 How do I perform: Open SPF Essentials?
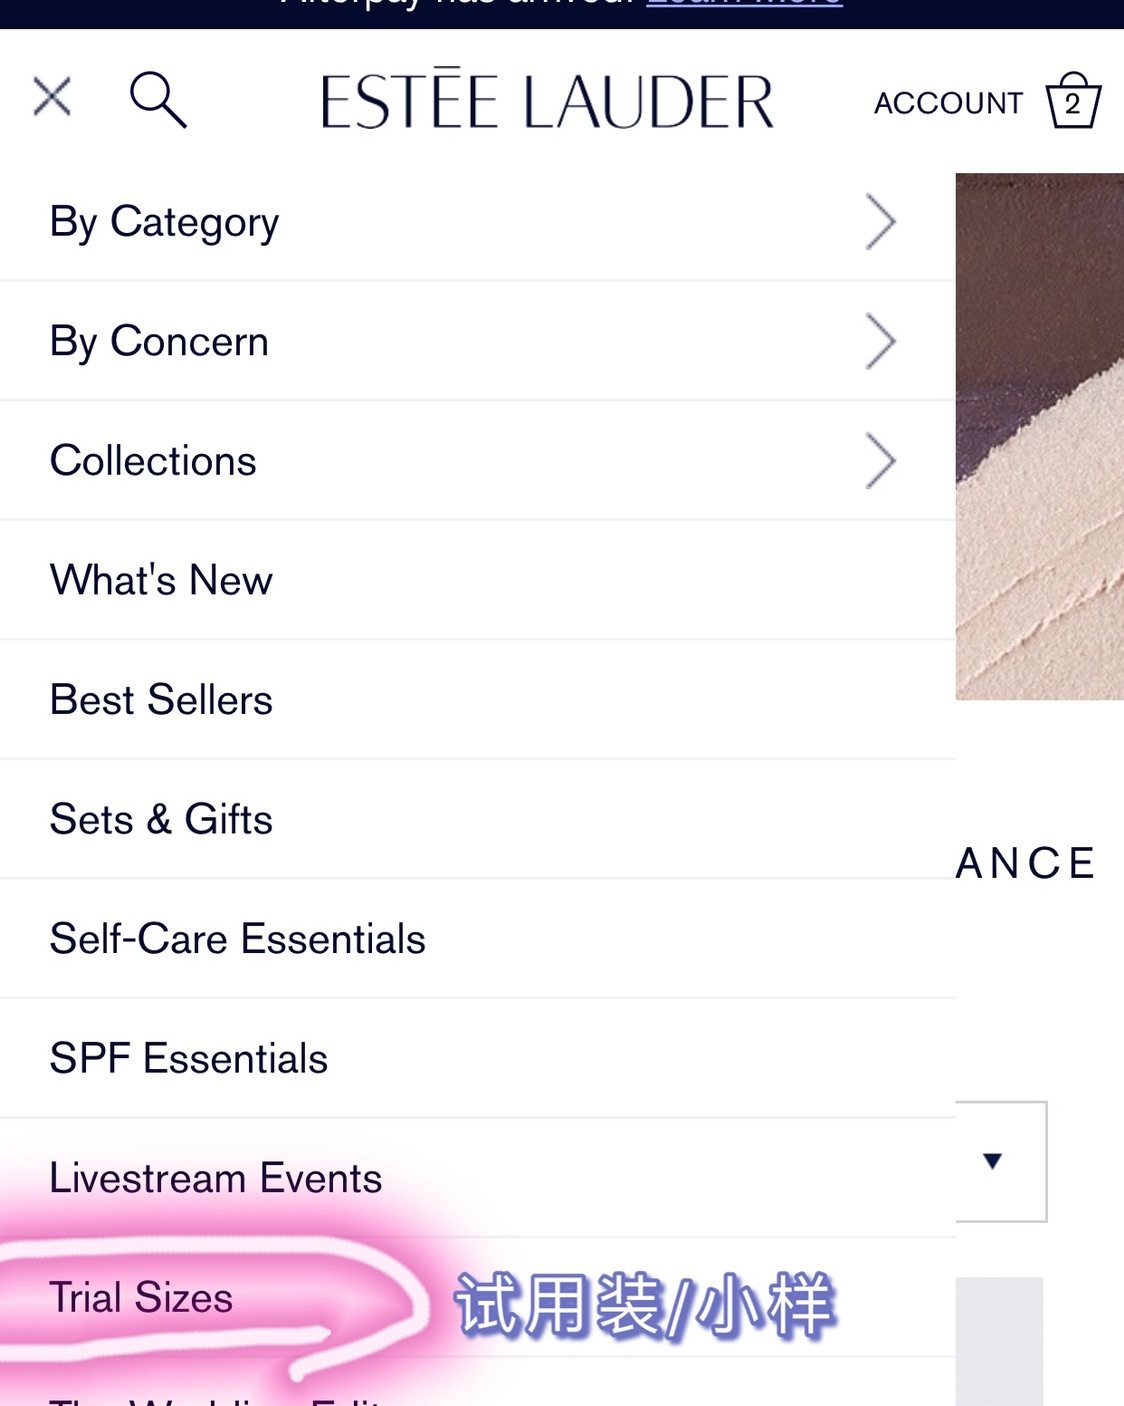pyautogui.click(x=189, y=1058)
